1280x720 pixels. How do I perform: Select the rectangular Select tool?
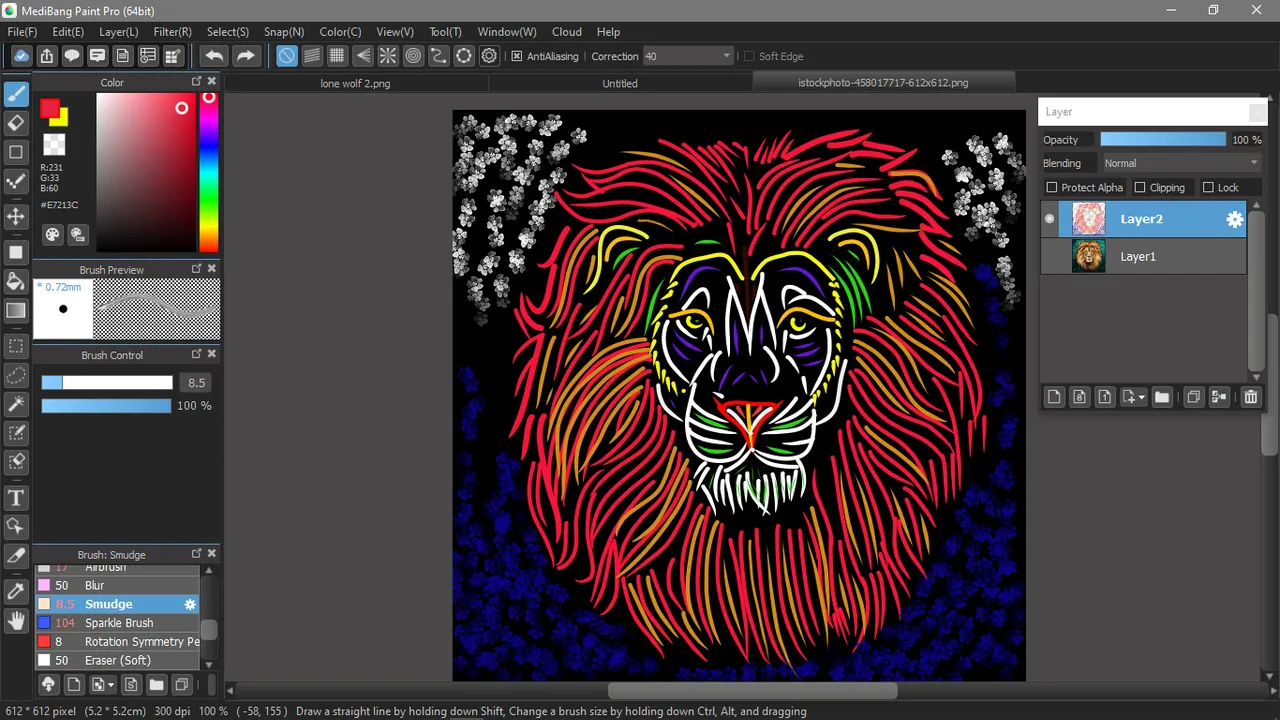click(x=16, y=346)
